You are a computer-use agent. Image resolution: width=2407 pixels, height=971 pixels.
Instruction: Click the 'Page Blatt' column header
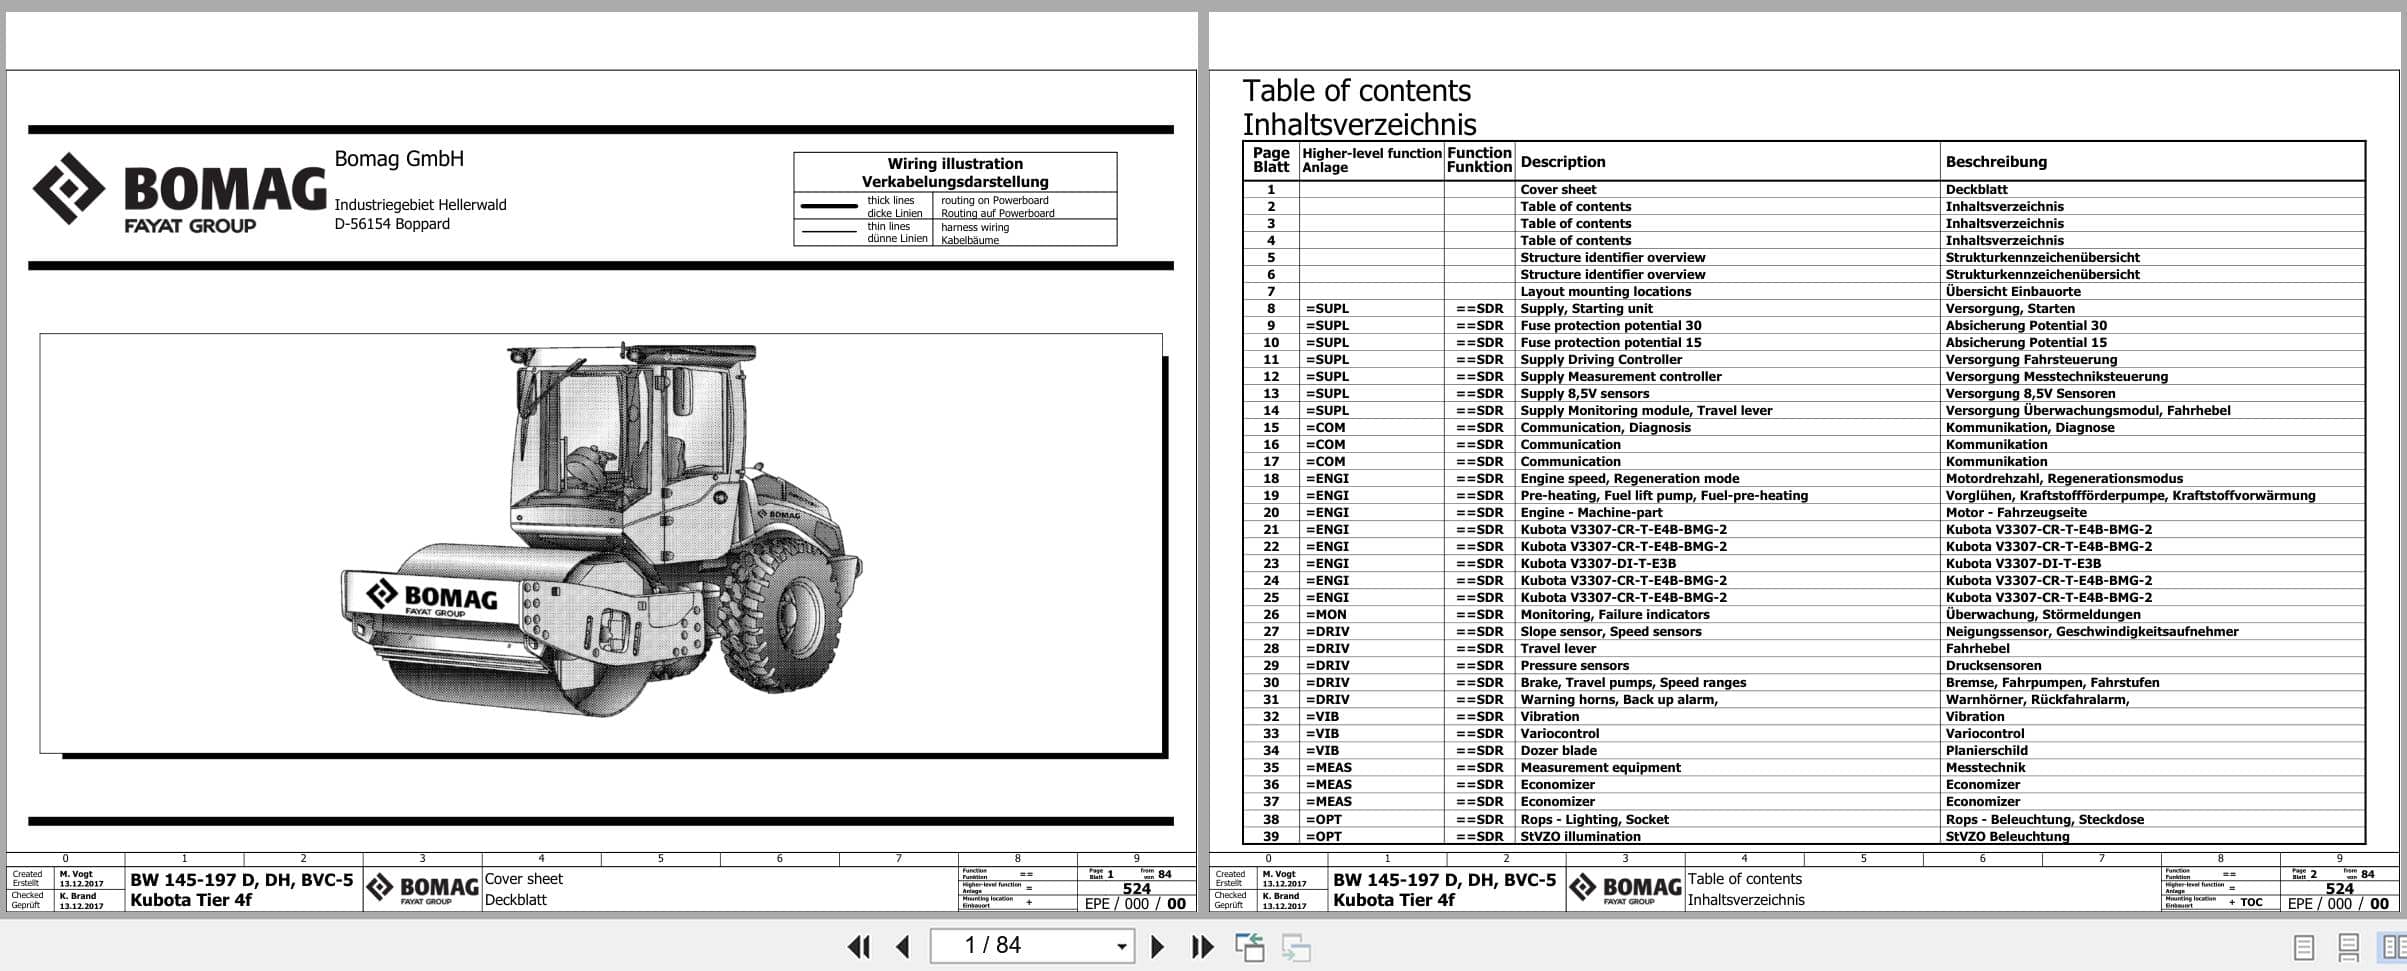click(x=1271, y=161)
